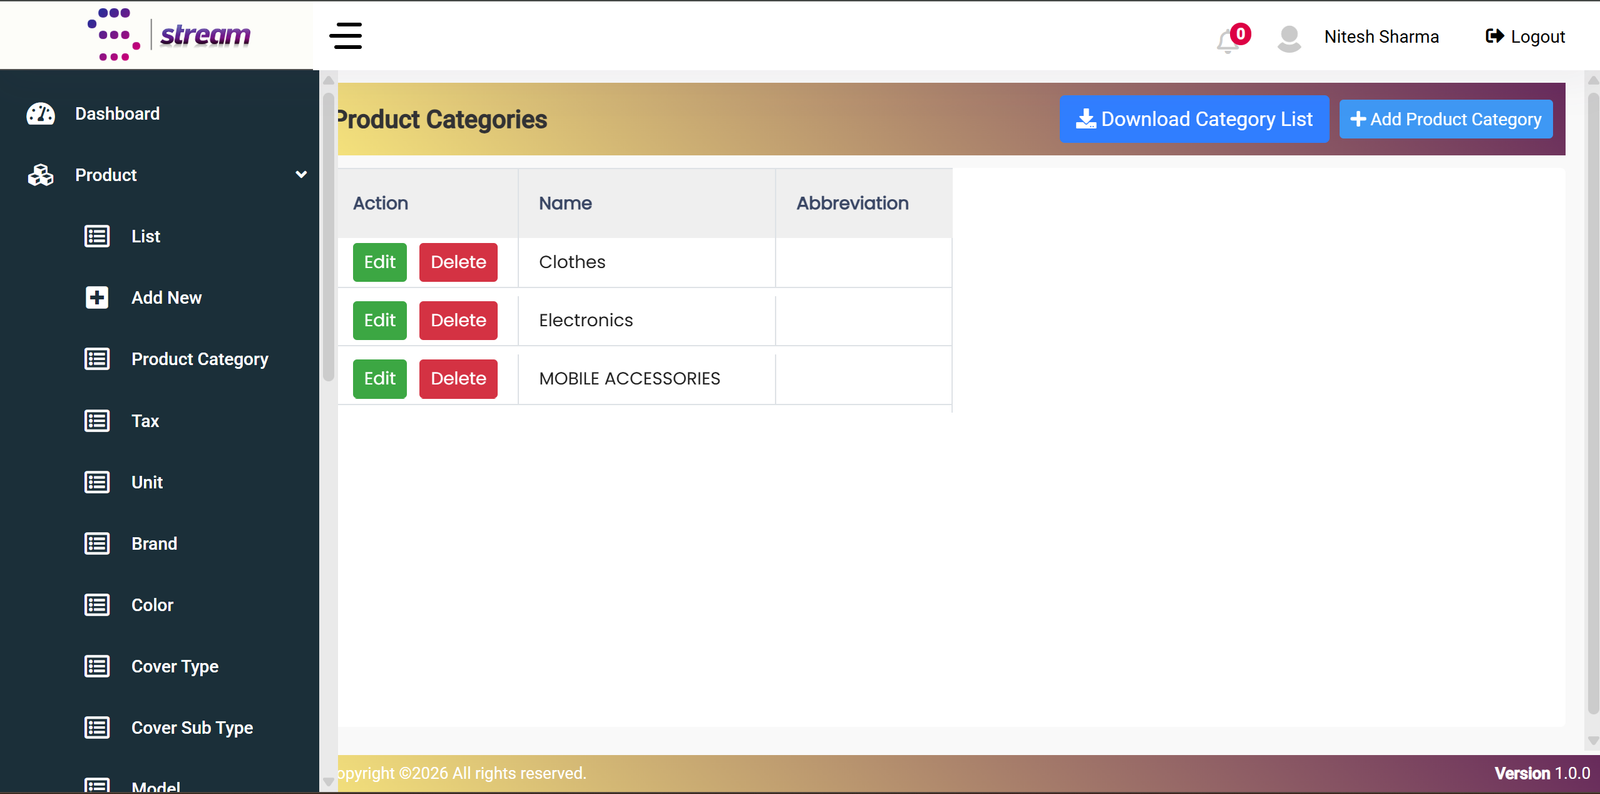The height and width of the screenshot is (794, 1600).
Task: Open Nitesh Sharma profile name
Action: click(x=1381, y=37)
